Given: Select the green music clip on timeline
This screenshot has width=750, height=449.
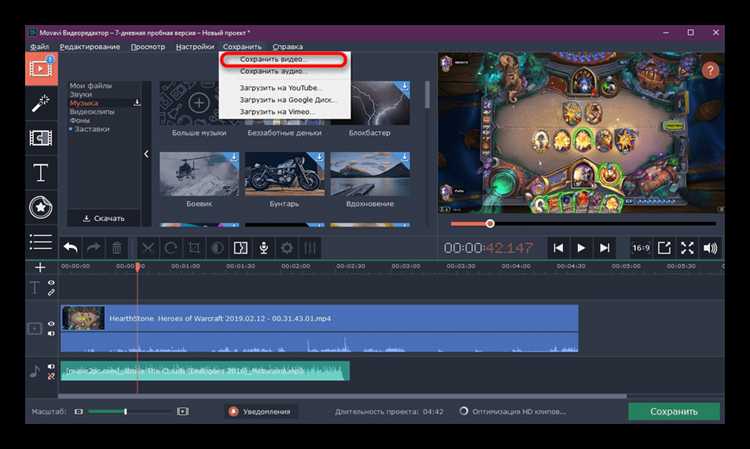Looking at the screenshot, I should [x=205, y=371].
